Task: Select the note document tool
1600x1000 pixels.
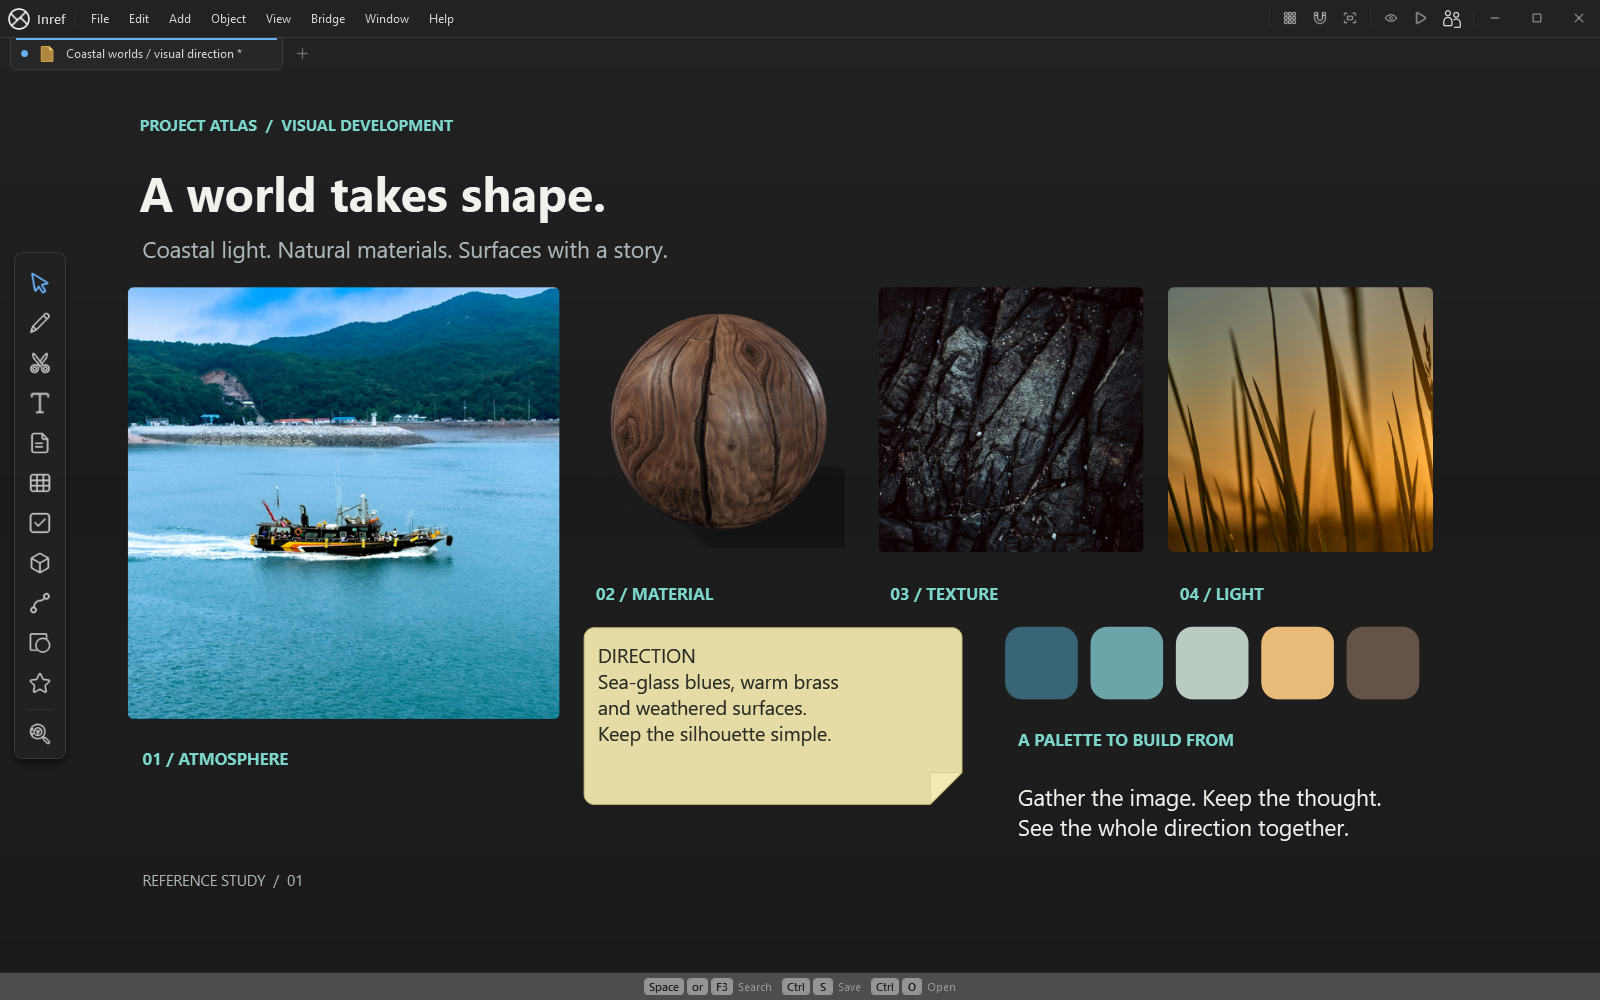Action: tap(40, 443)
